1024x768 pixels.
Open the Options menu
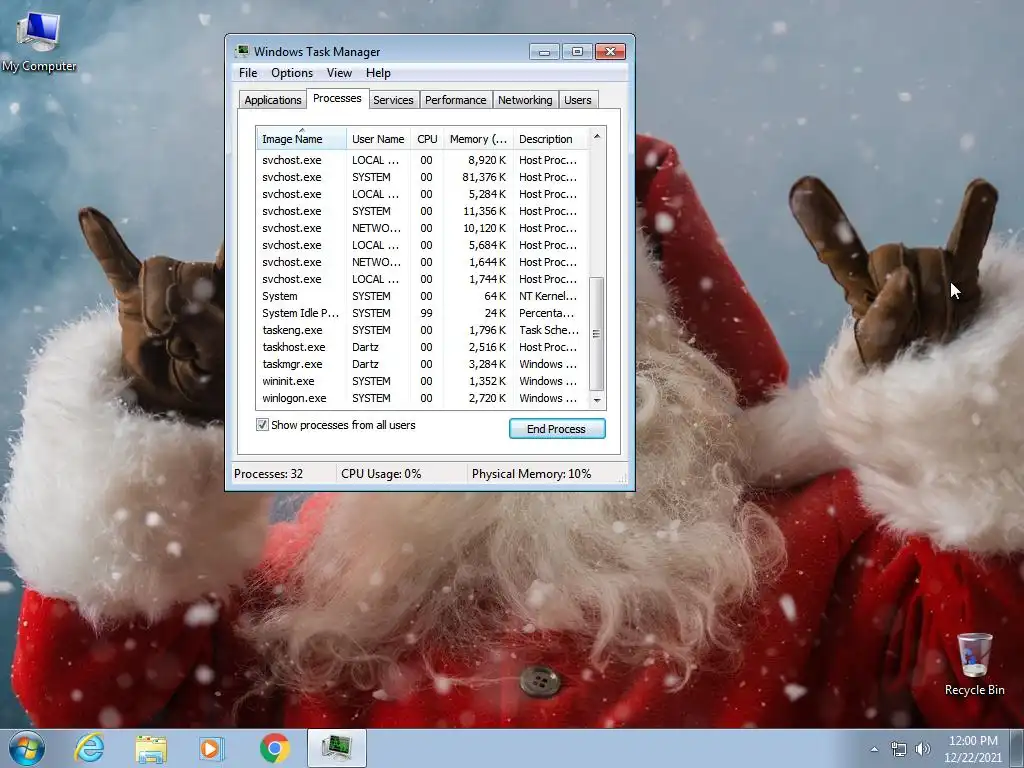[292, 73]
